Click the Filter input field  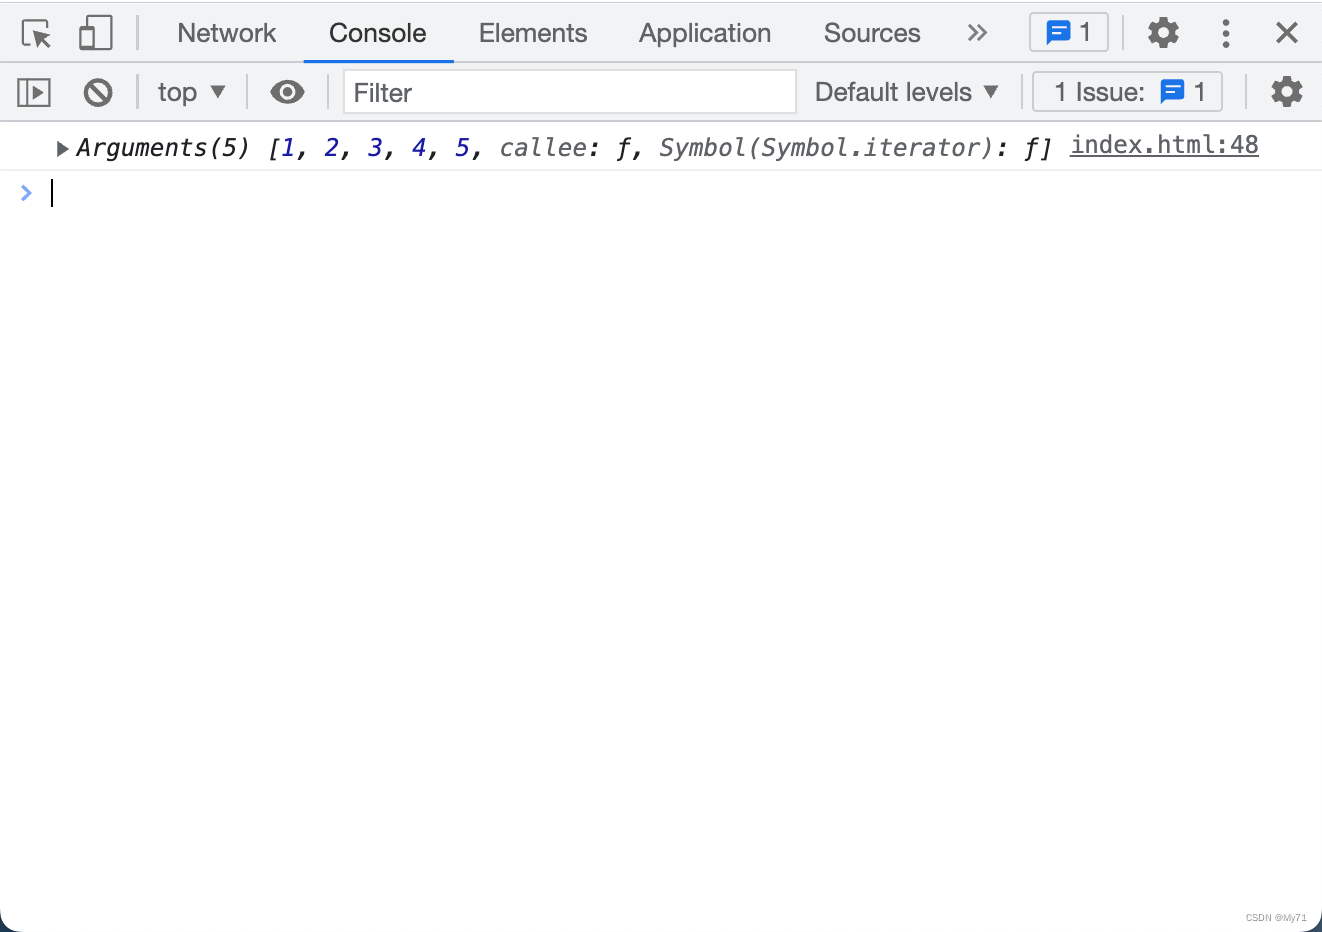click(569, 93)
